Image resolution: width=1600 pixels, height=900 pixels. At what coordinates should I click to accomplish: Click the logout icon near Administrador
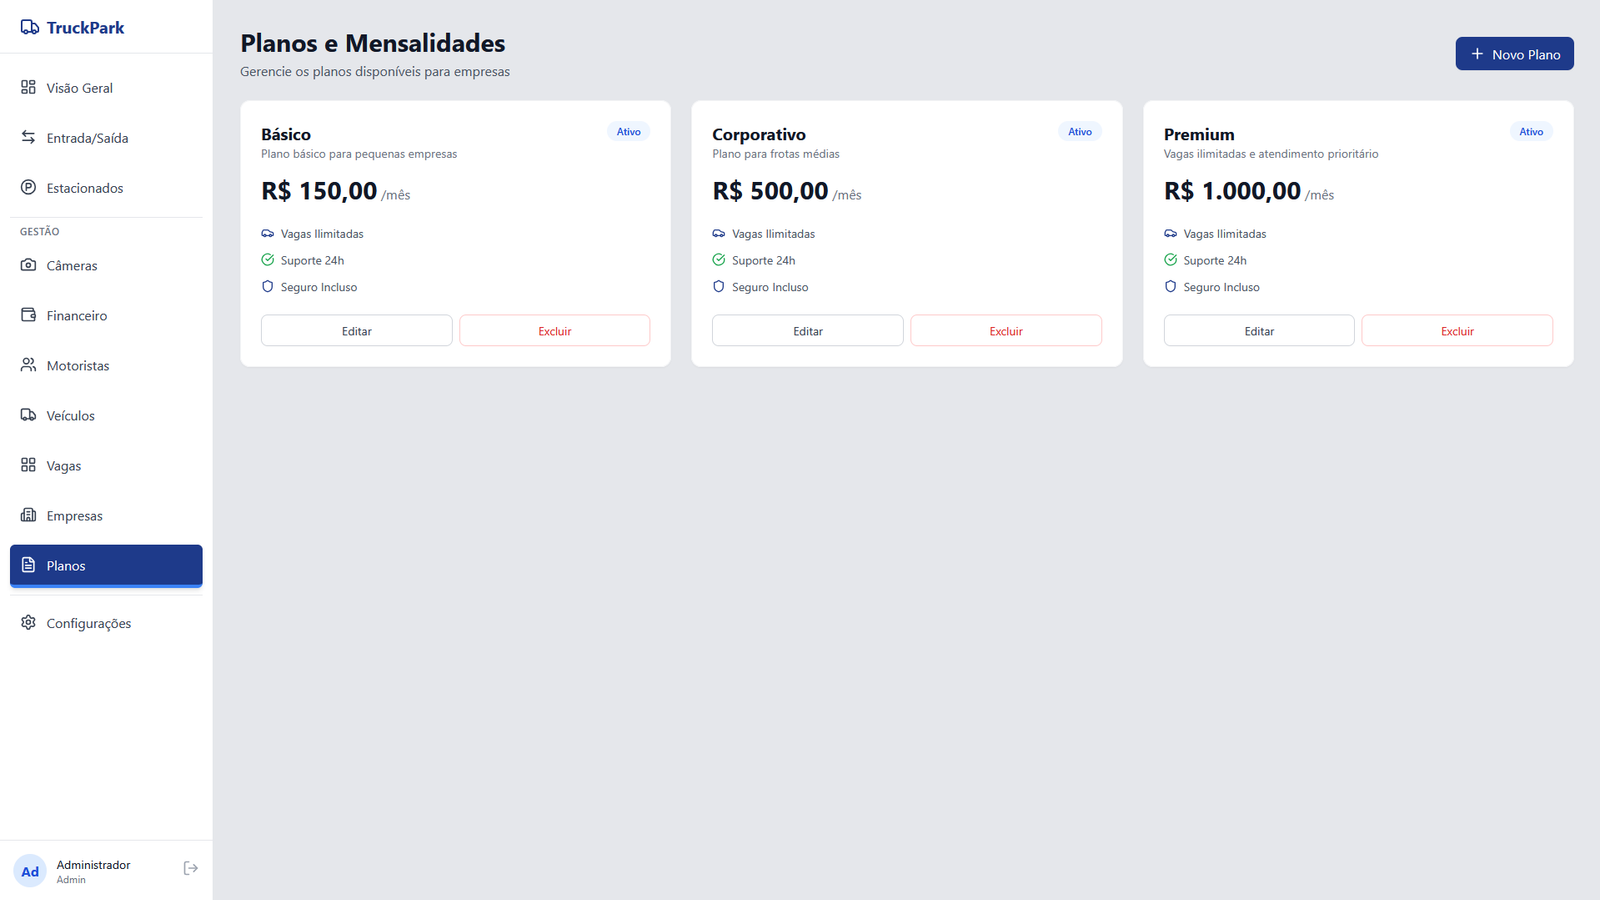pyautogui.click(x=190, y=868)
